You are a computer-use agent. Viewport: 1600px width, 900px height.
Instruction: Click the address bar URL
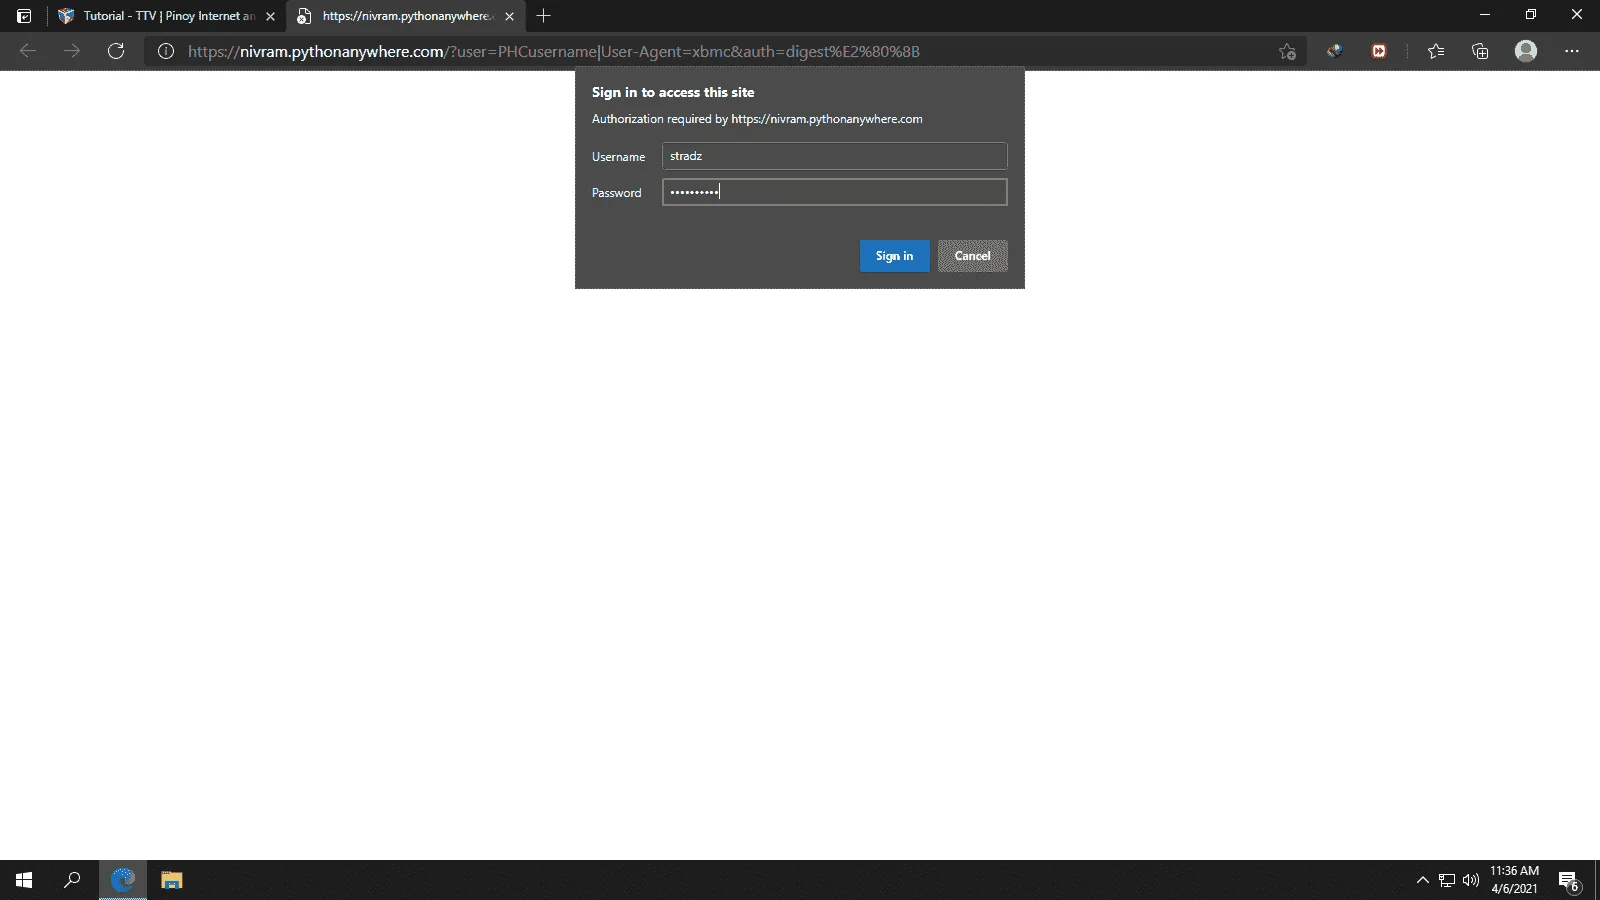[553, 51]
